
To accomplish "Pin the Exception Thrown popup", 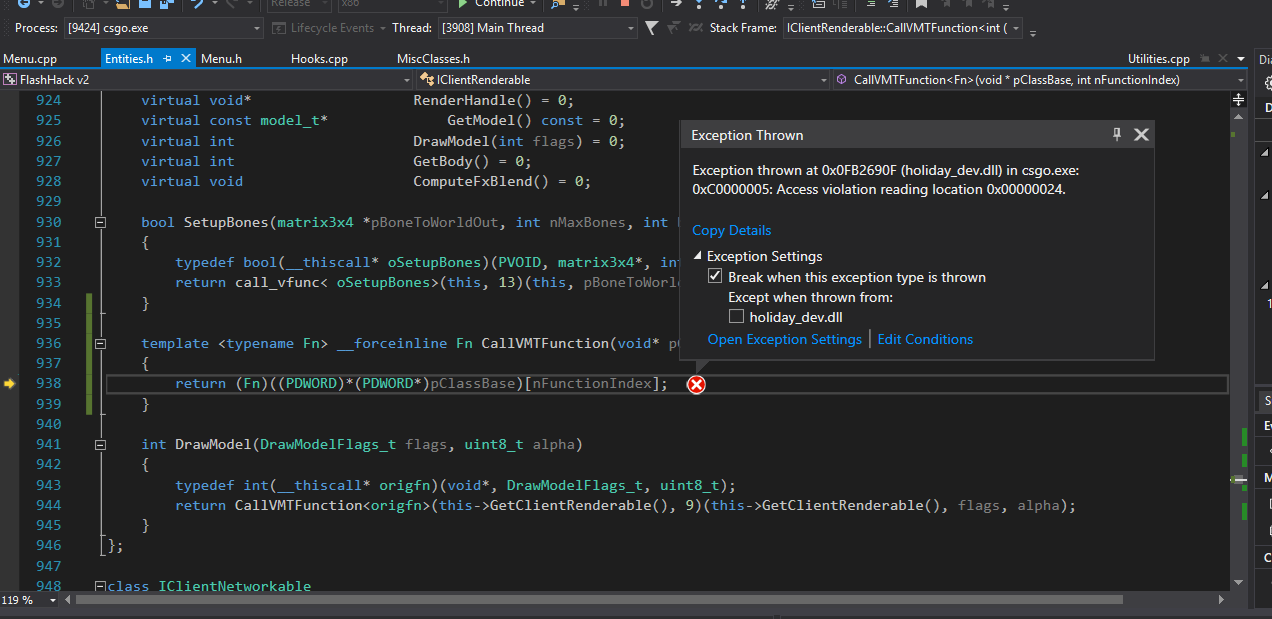I will 1117,135.
